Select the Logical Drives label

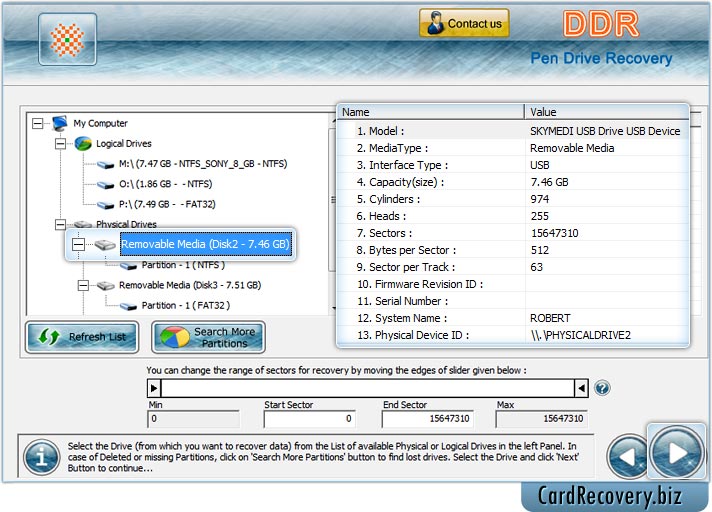pyautogui.click(x=124, y=144)
